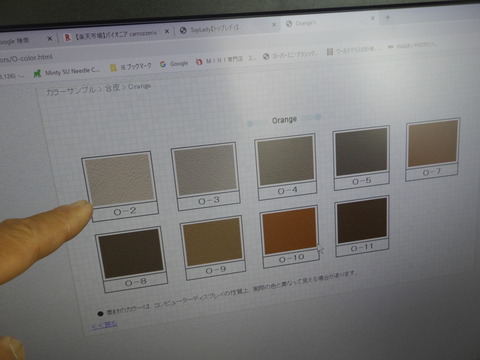Choose the O-4 taupe swatch
Viewport: 480px width, 360px height.
tap(286, 161)
